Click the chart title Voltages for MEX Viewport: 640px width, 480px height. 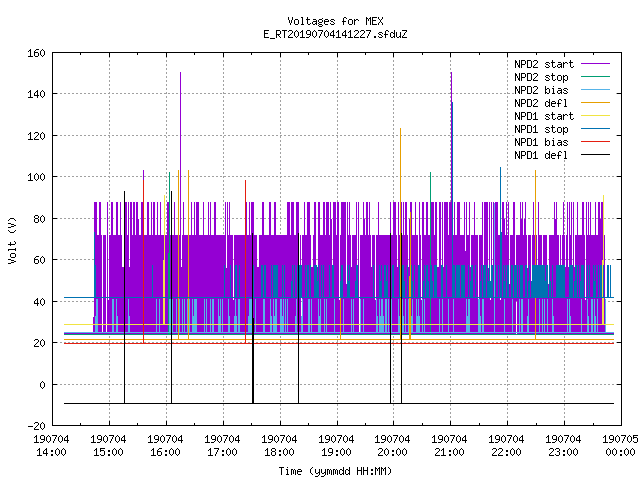pyautogui.click(x=335, y=21)
